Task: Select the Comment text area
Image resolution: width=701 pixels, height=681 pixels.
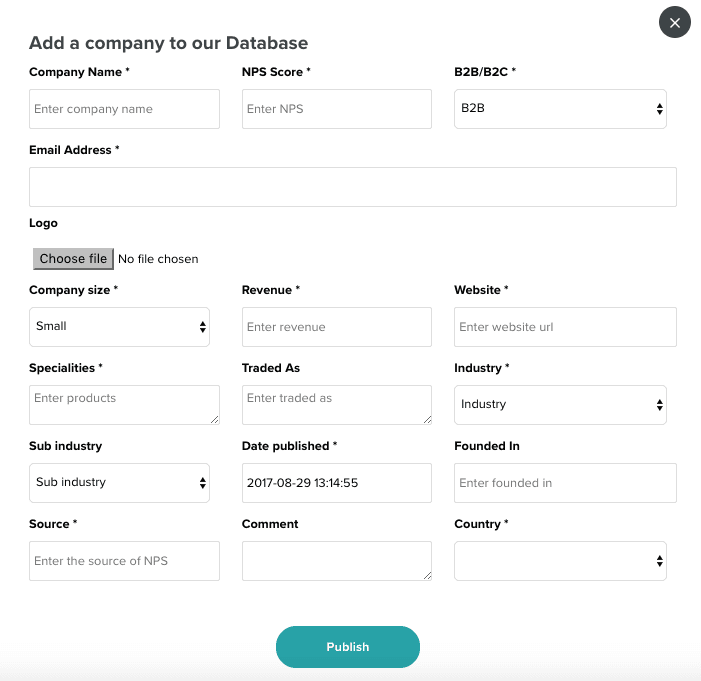Action: point(337,560)
